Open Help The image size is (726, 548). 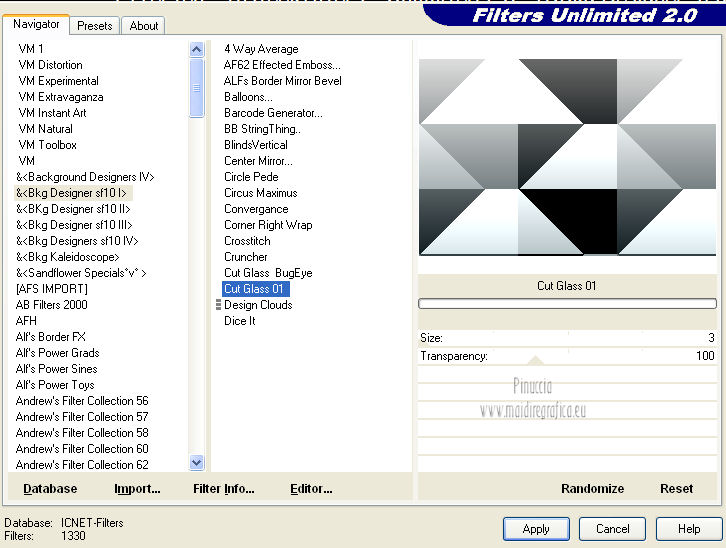click(x=688, y=529)
